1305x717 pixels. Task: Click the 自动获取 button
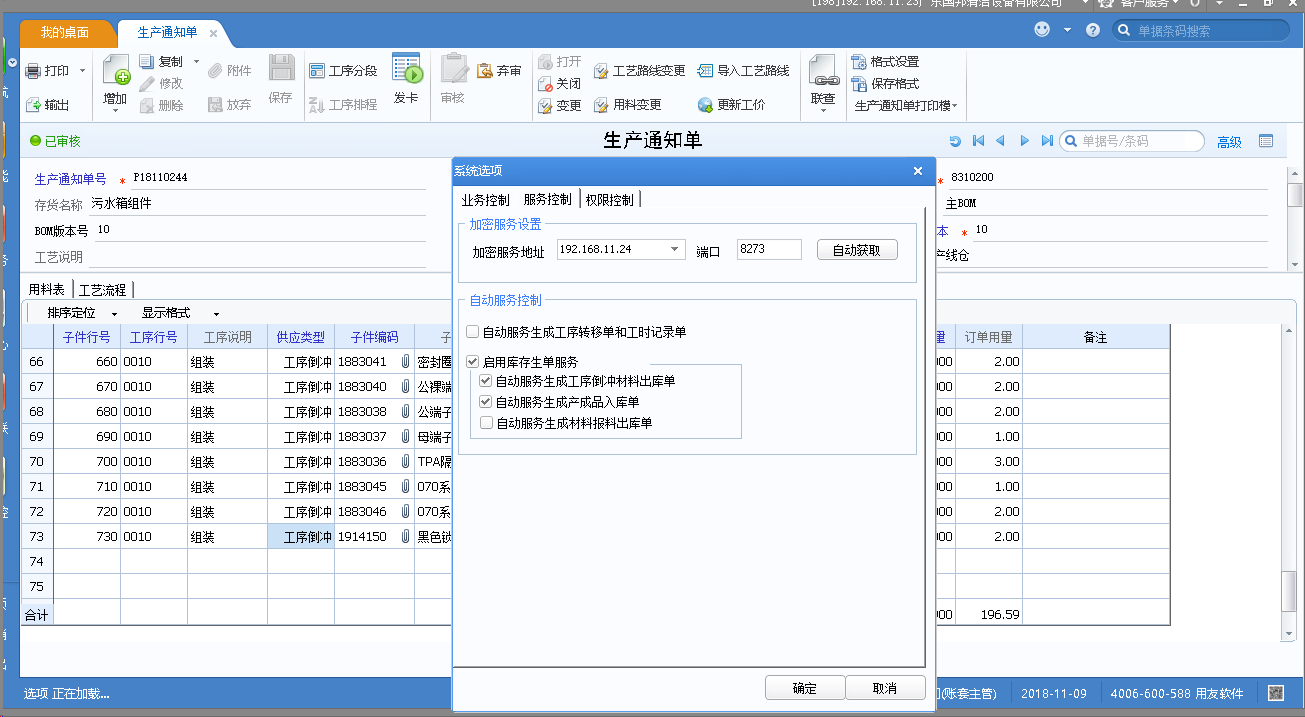click(856, 250)
